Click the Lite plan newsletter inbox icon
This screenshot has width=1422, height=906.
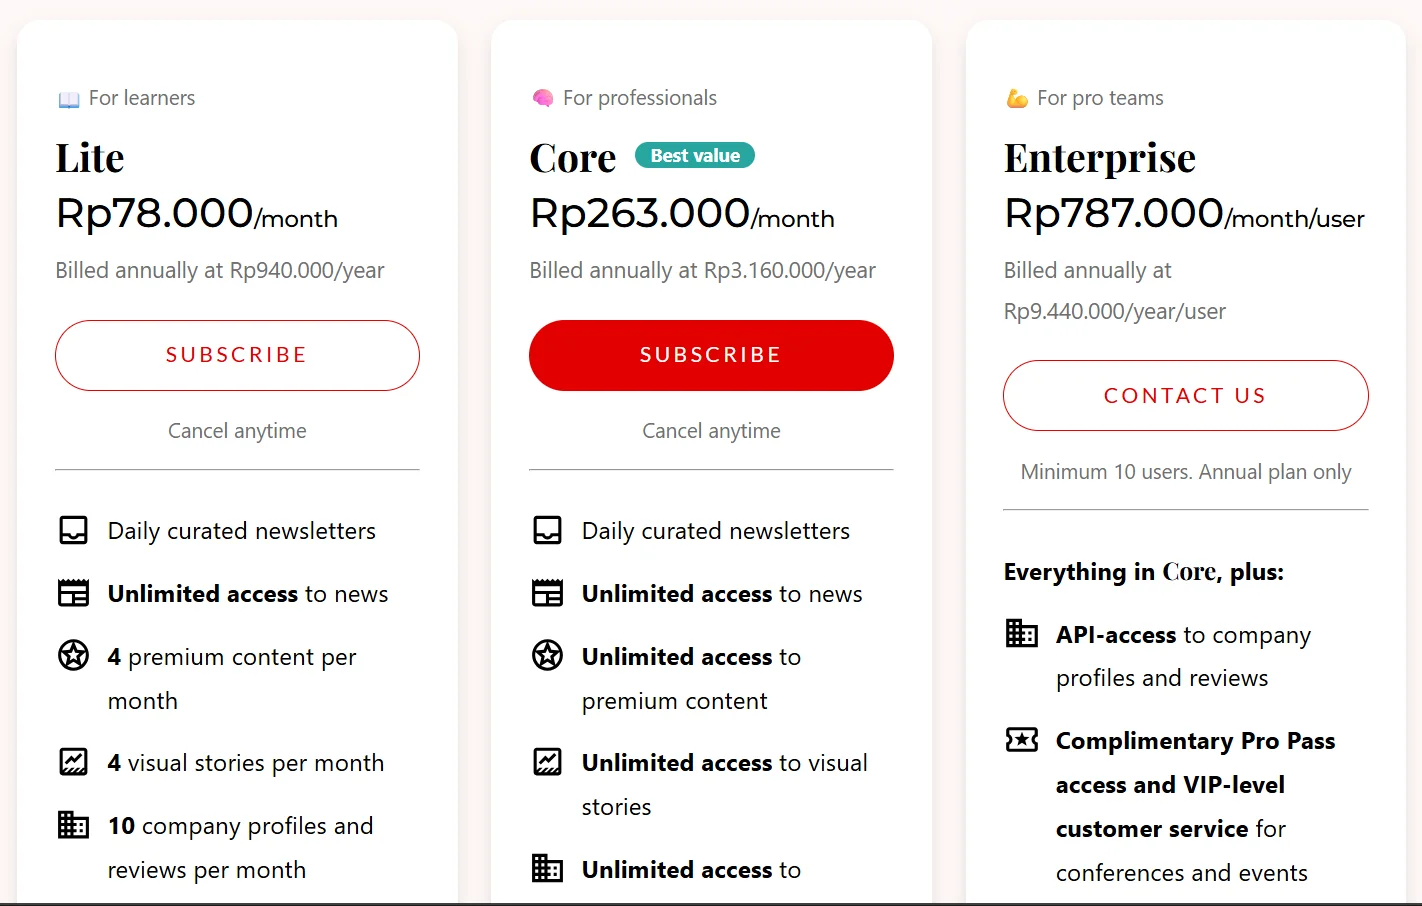pyautogui.click(x=73, y=530)
